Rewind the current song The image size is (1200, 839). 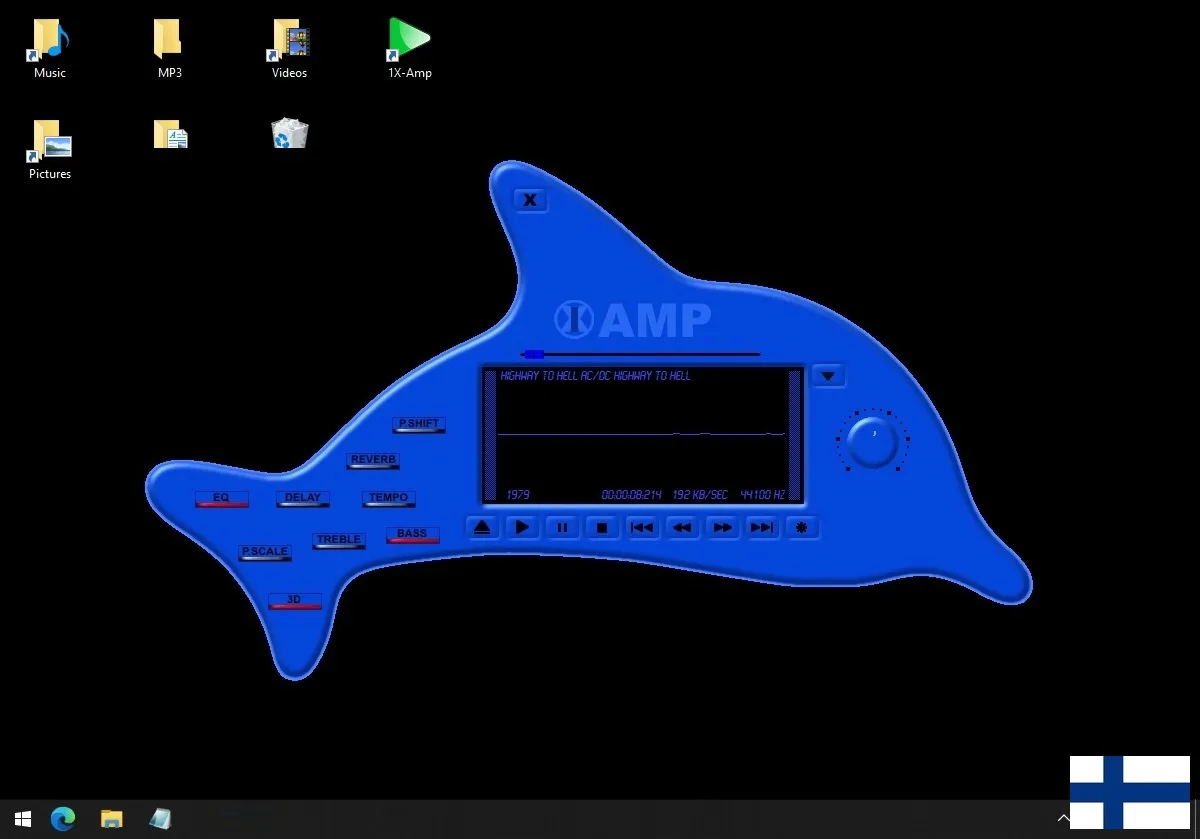pos(682,527)
